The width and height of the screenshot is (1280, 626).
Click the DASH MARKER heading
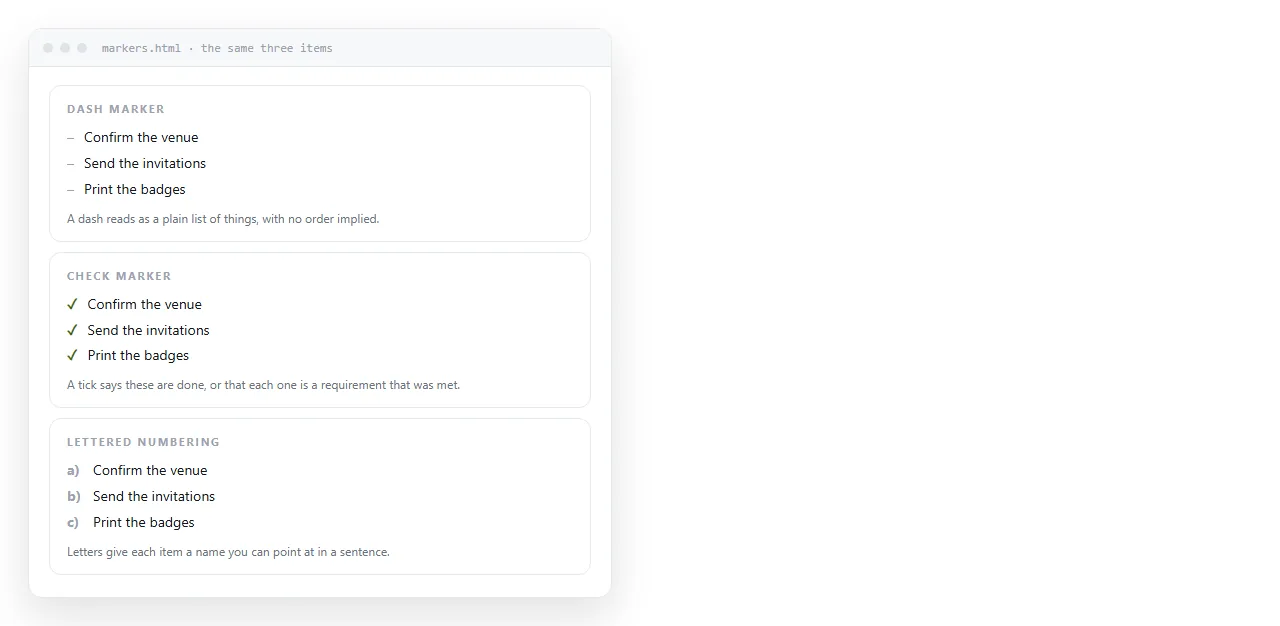pos(116,109)
